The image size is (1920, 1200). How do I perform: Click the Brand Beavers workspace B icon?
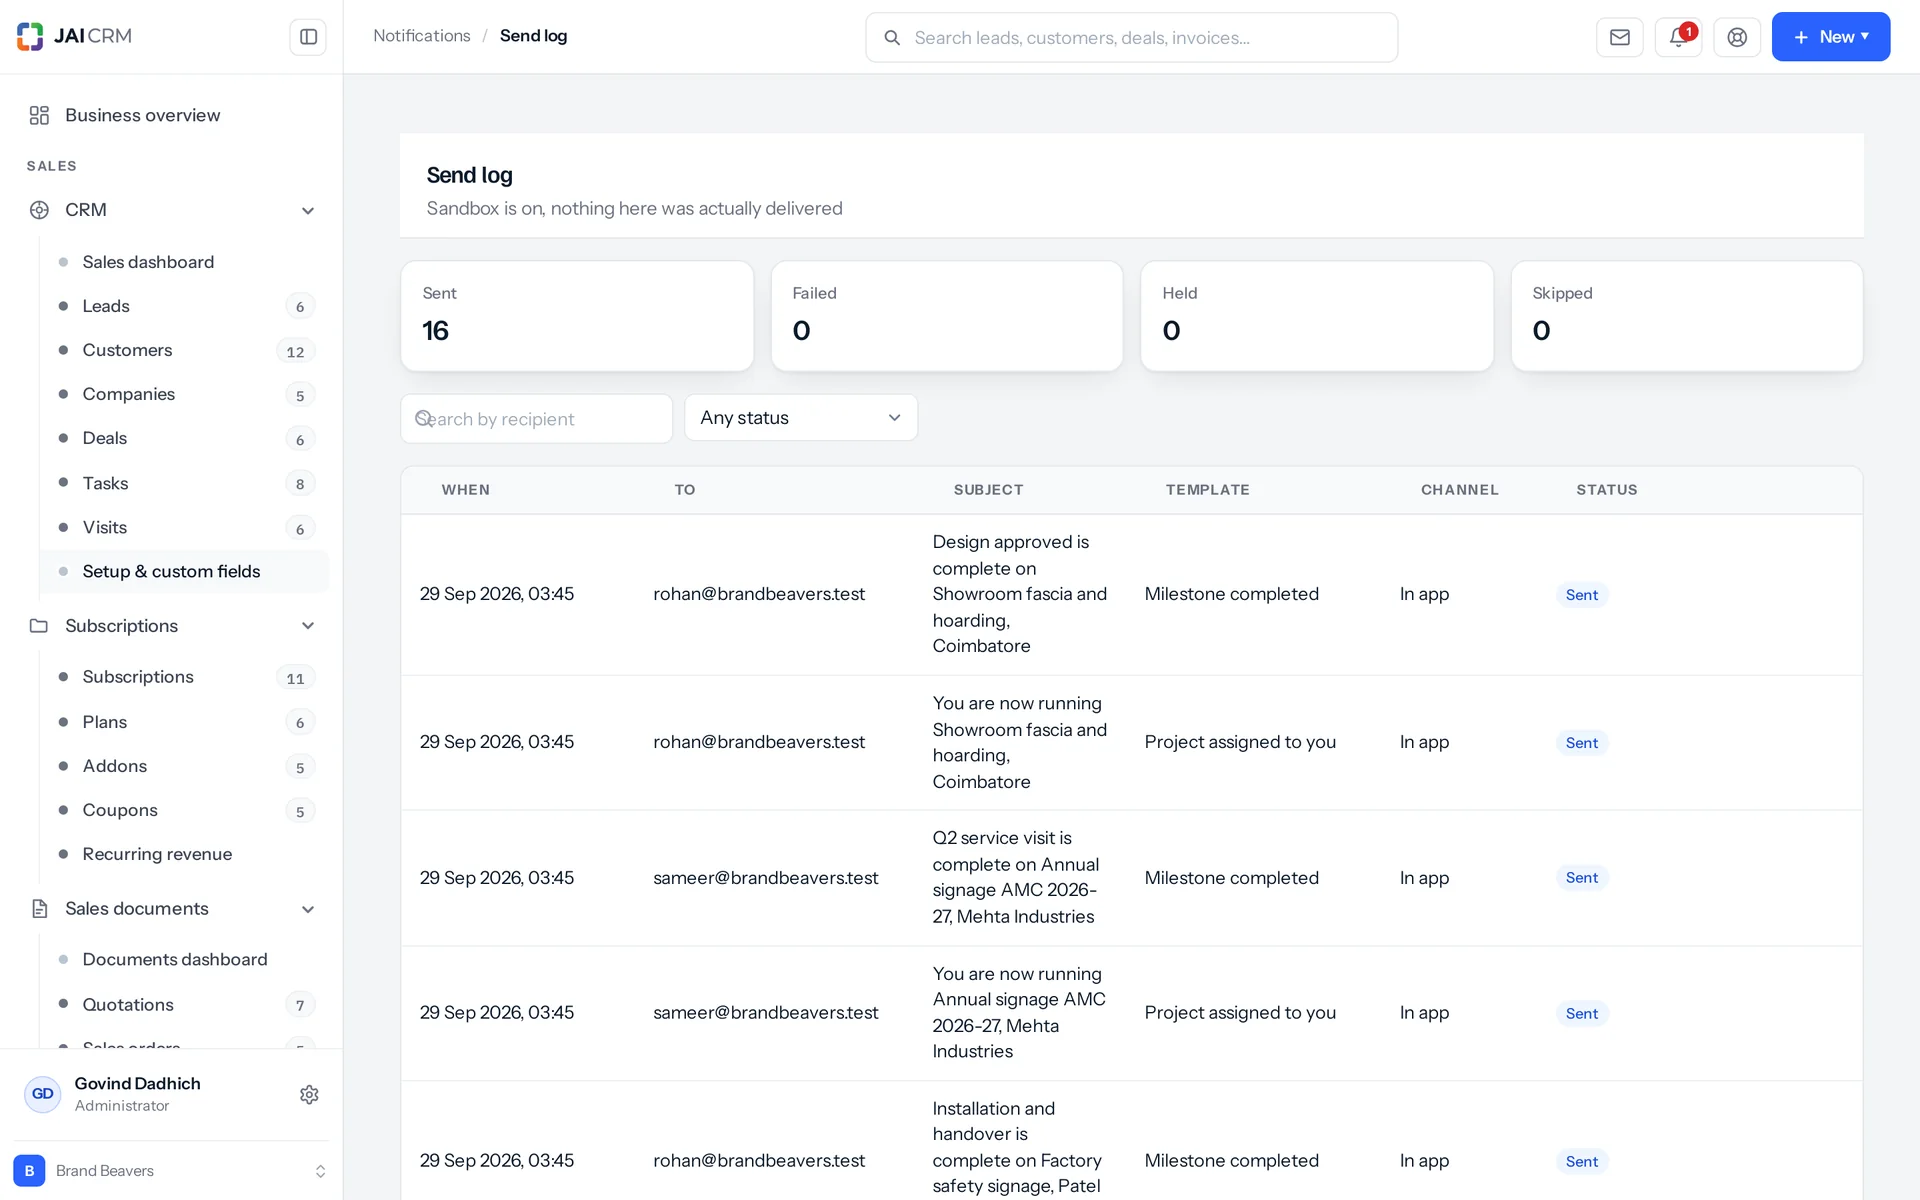(29, 1170)
